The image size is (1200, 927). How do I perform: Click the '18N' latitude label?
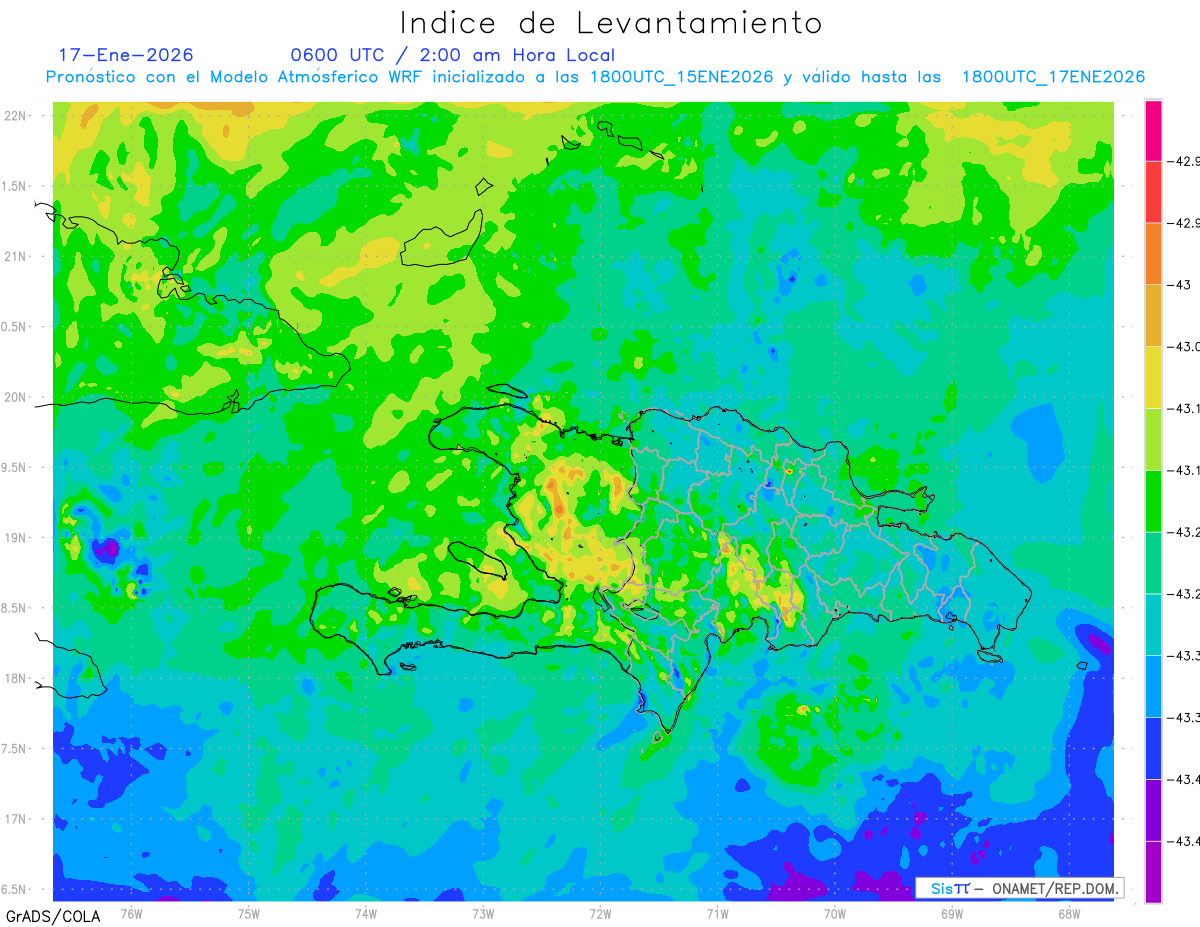click(16, 678)
